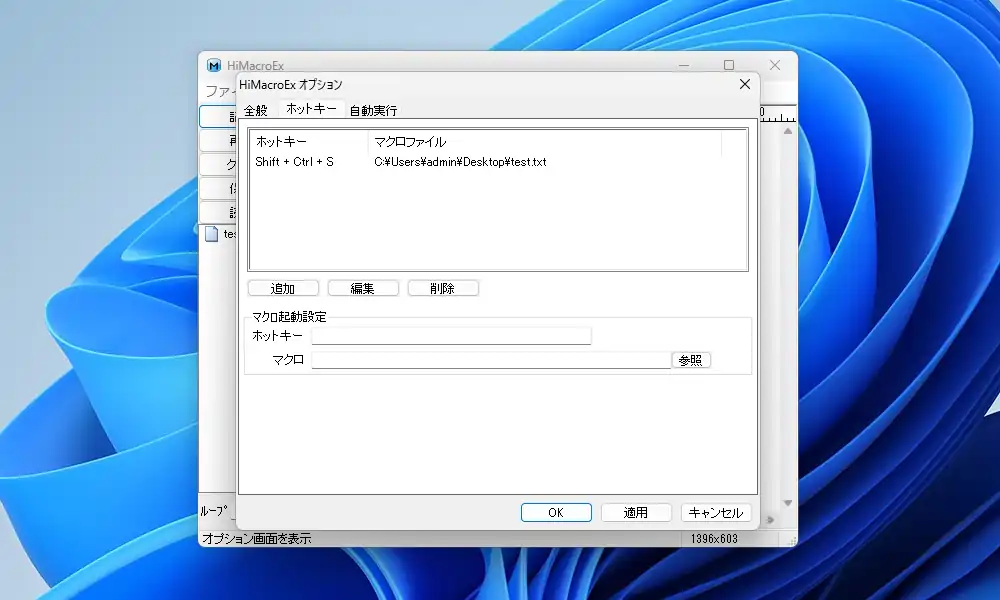The width and height of the screenshot is (1000, 600).
Task: Confirm settings with the OK button
Action: pos(556,512)
